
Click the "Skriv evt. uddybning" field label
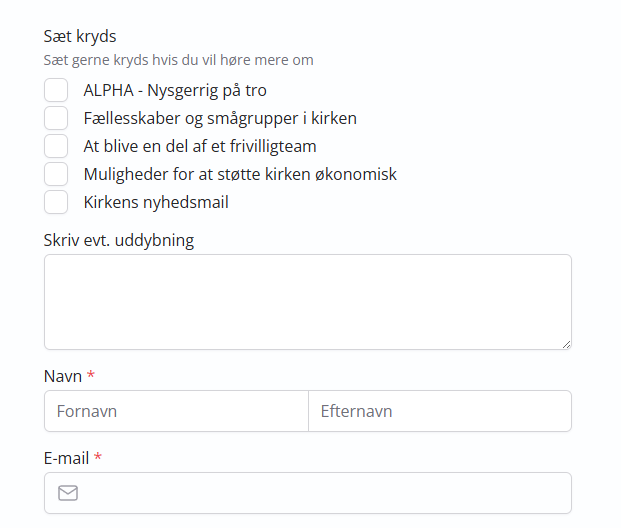pyautogui.click(x=119, y=240)
